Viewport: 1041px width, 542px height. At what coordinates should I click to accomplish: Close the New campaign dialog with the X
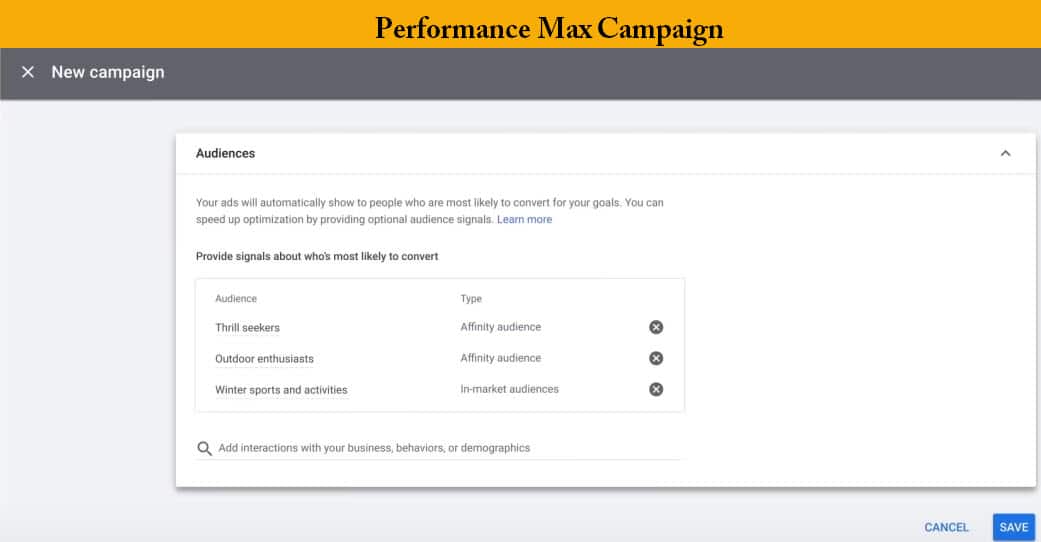point(28,72)
